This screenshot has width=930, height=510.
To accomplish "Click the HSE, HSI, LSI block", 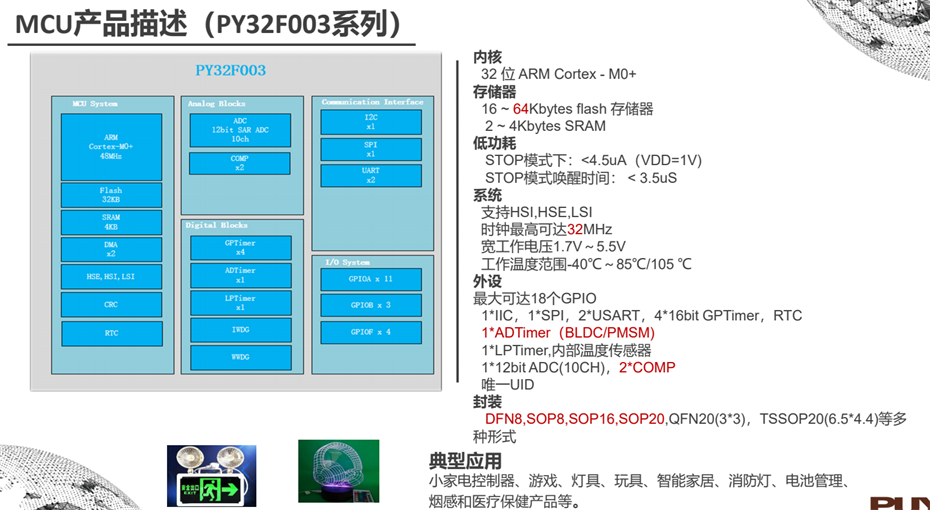I will click(111, 276).
